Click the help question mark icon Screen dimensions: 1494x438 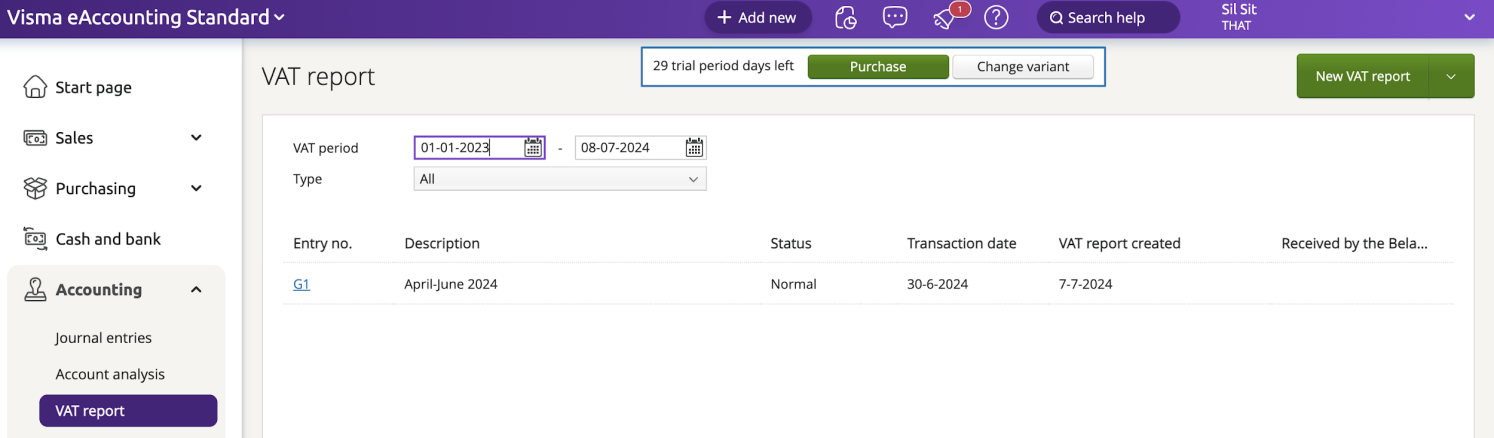coord(995,18)
